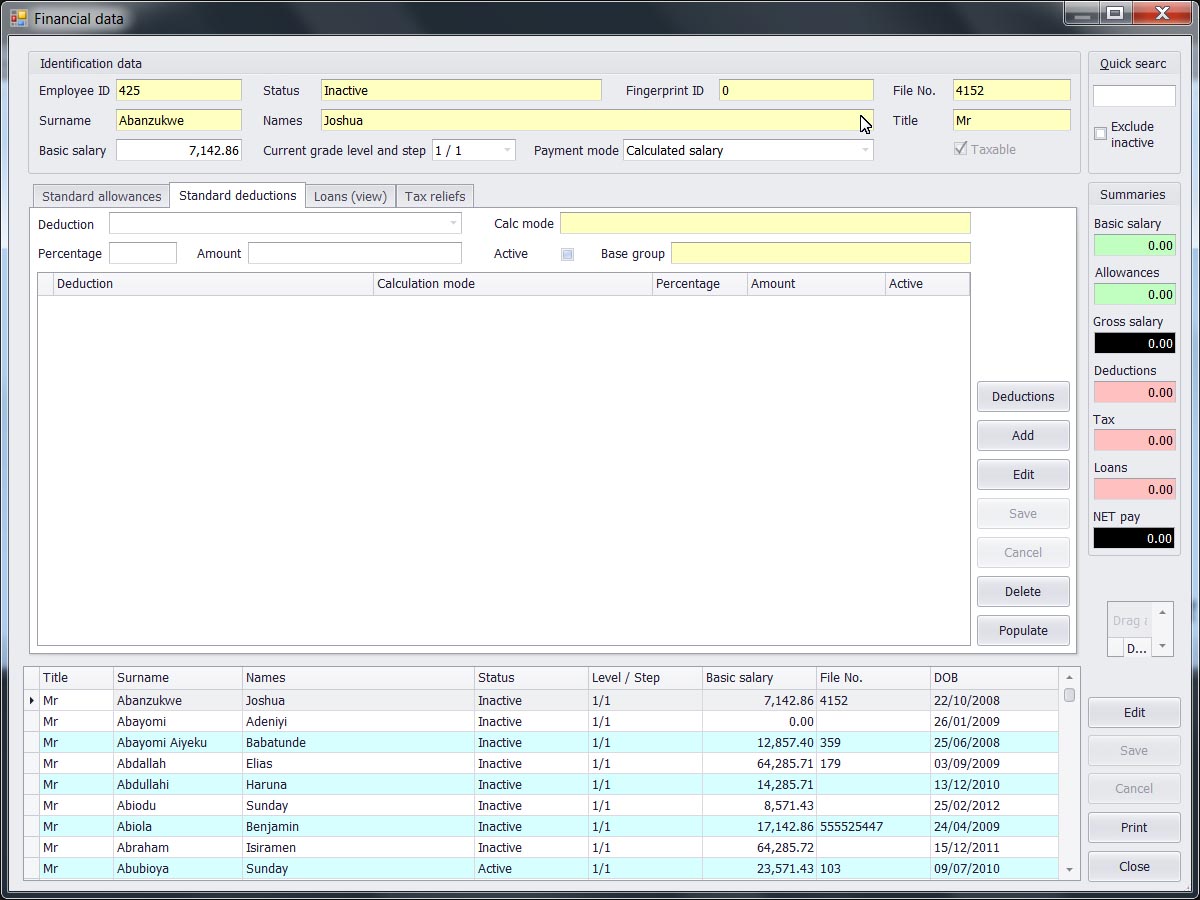
Task: Click the small drag grid's down arrow
Action: (x=1162, y=646)
